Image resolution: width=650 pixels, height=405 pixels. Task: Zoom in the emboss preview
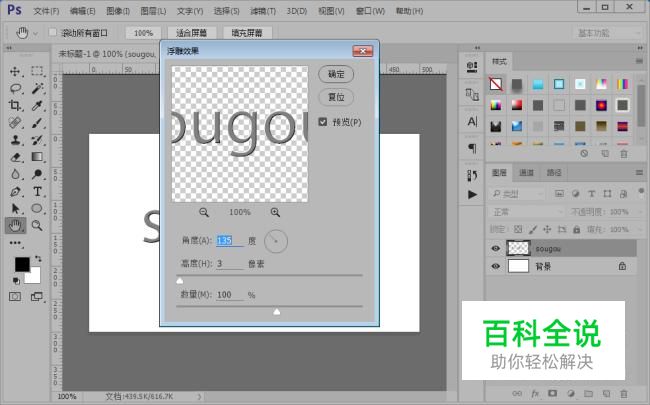pos(275,213)
